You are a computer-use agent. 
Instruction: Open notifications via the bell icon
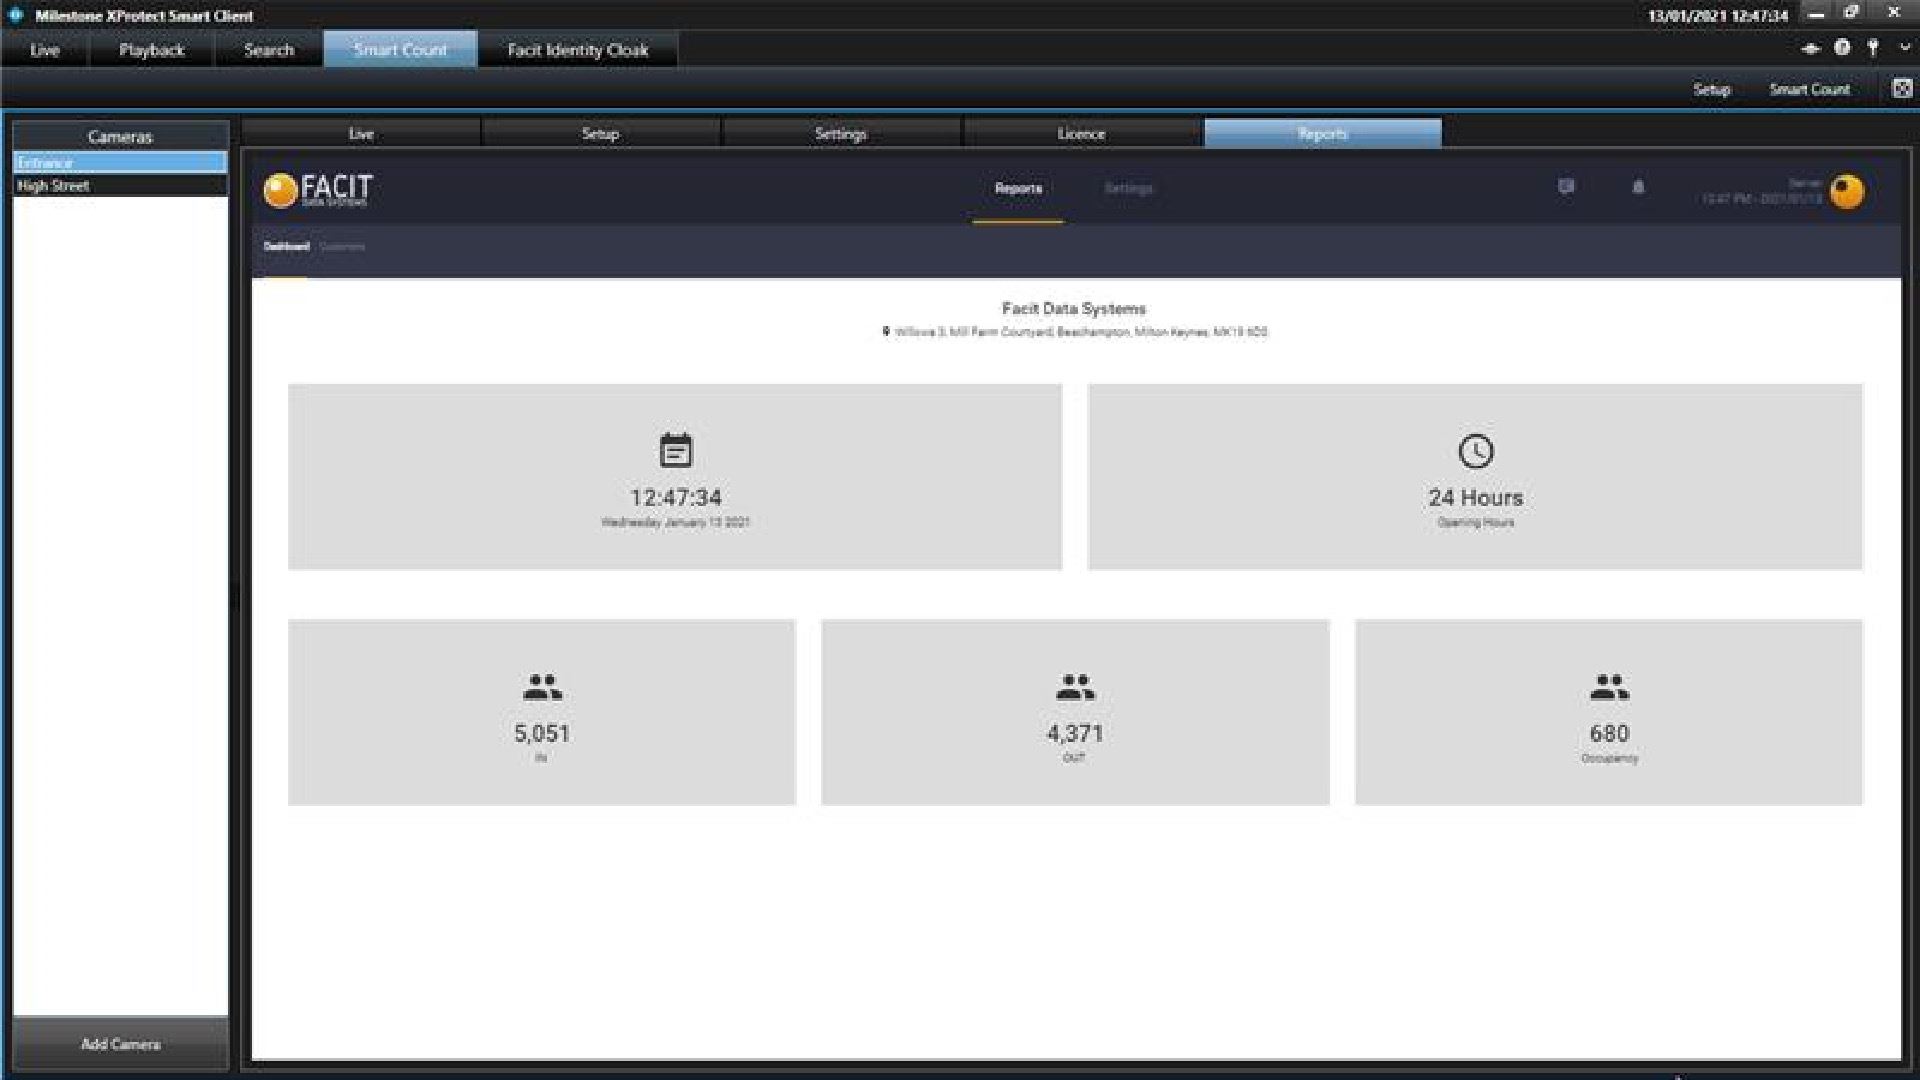click(1638, 187)
